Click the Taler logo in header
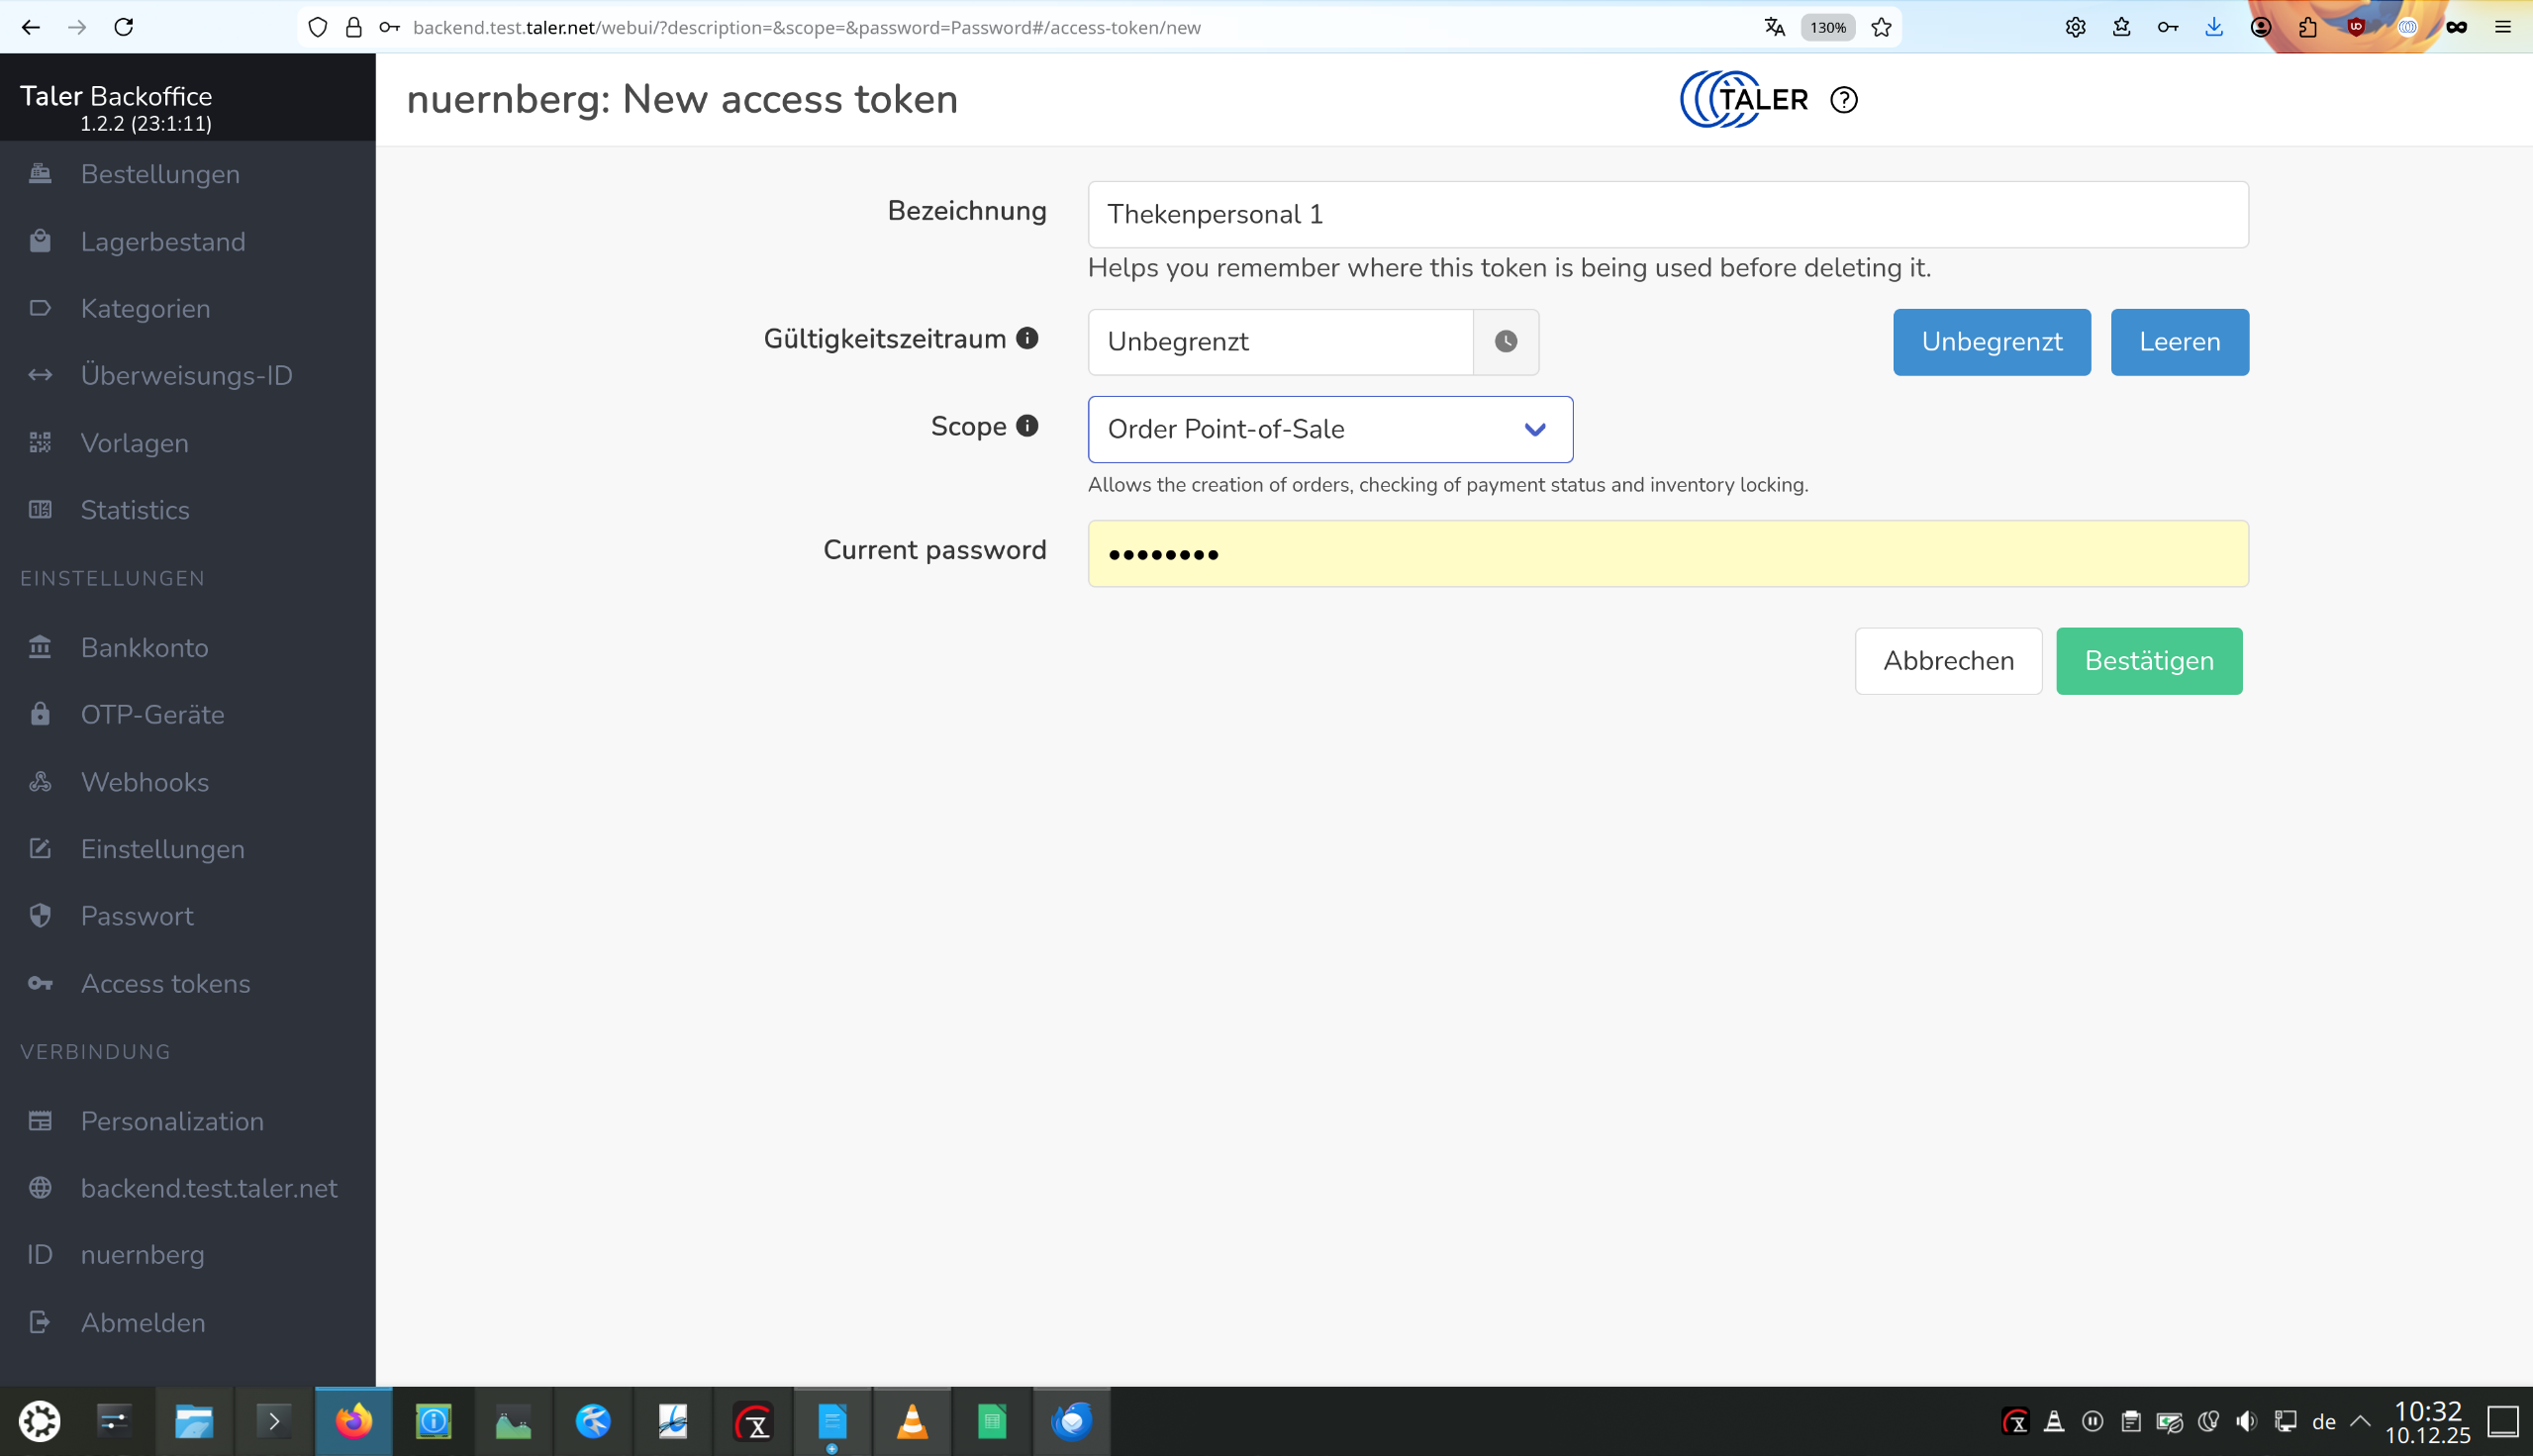2533x1456 pixels. point(1744,99)
